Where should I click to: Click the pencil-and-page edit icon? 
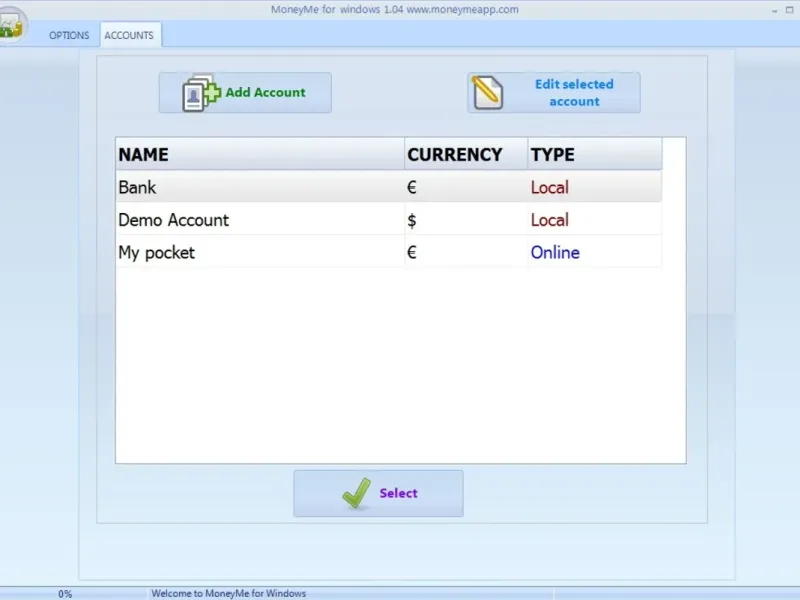[x=487, y=92]
